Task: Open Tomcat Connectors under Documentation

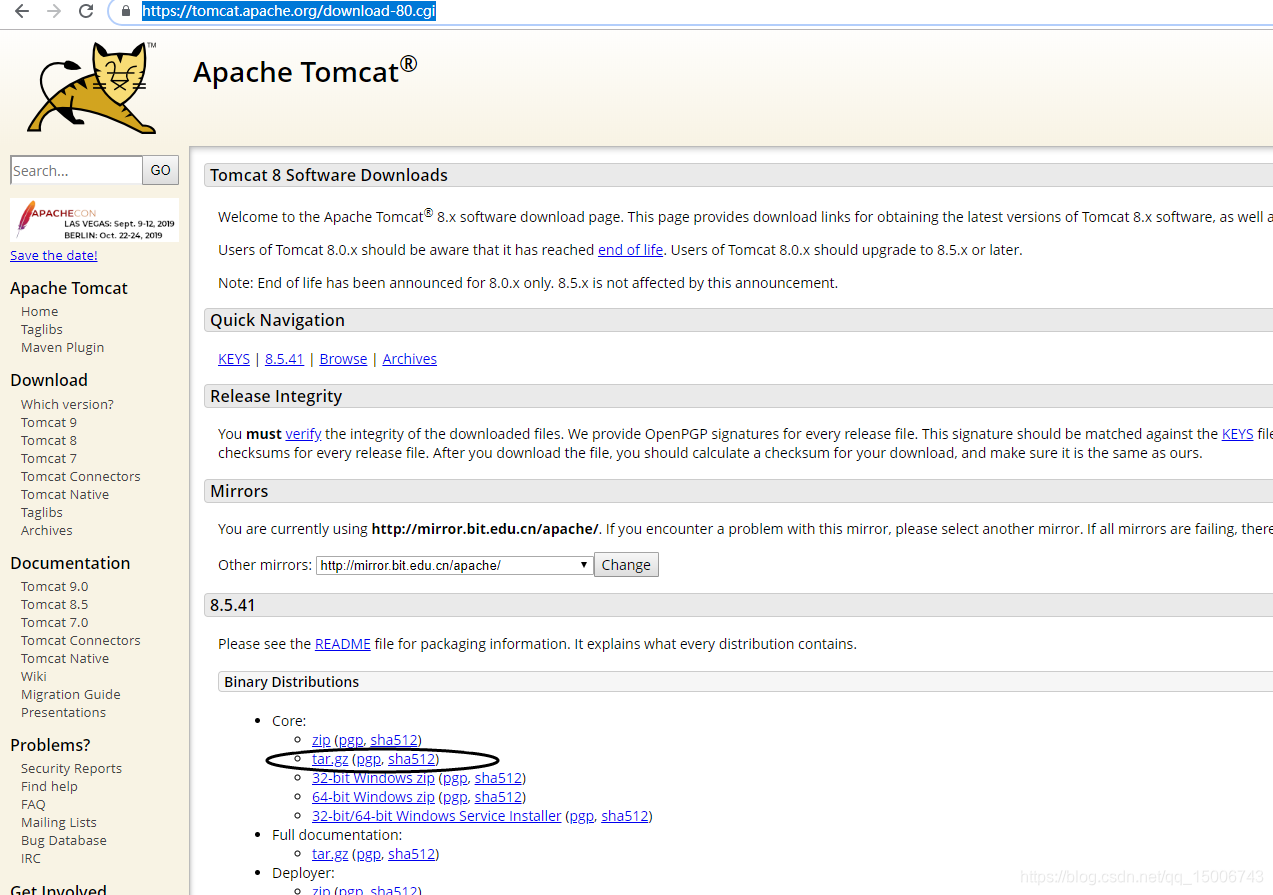Action: click(81, 640)
